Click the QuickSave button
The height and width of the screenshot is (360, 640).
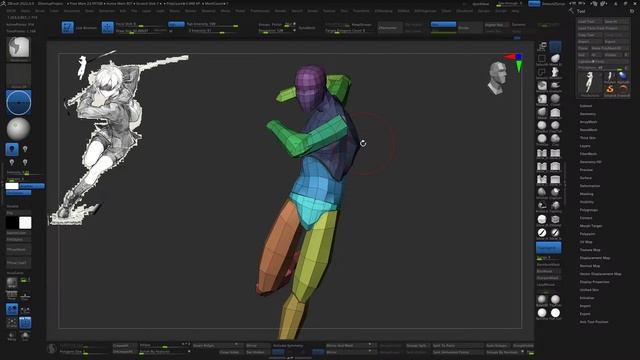click(x=480, y=4)
